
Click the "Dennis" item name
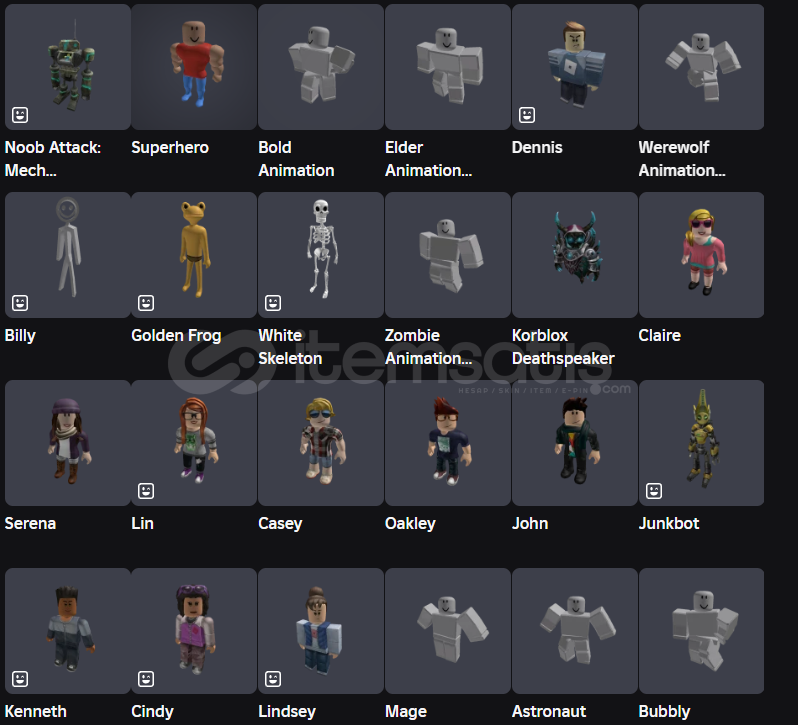537,148
